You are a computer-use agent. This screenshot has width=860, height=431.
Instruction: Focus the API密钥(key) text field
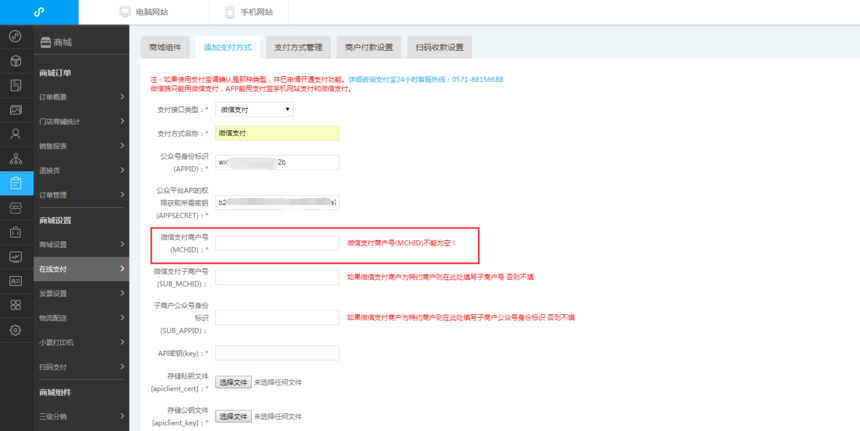277,353
